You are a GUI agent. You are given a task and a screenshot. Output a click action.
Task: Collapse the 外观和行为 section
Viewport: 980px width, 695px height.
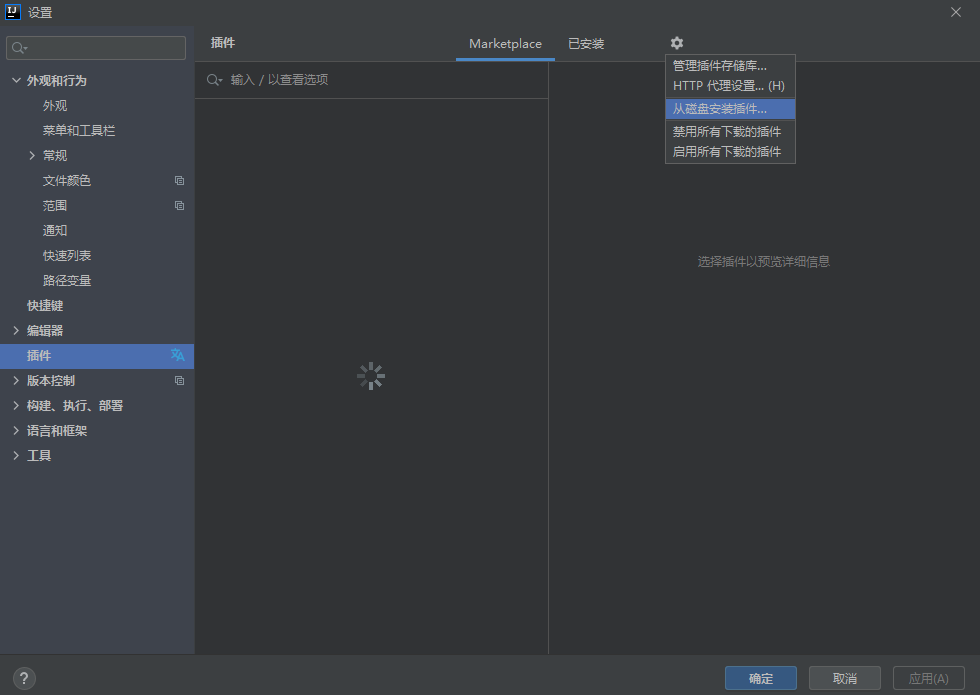16,80
